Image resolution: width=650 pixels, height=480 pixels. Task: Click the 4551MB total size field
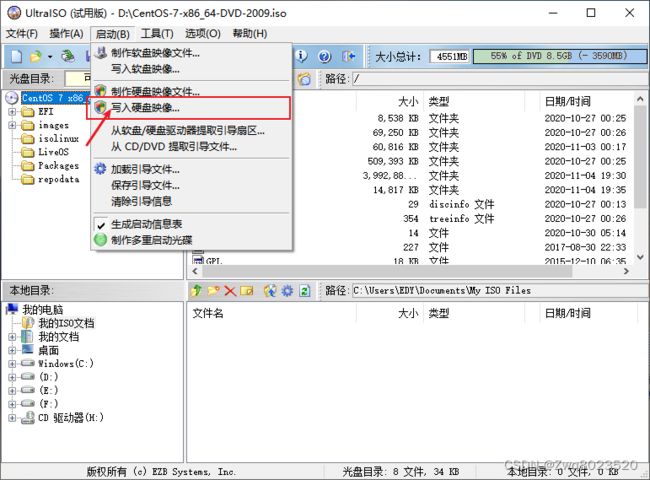click(450, 56)
